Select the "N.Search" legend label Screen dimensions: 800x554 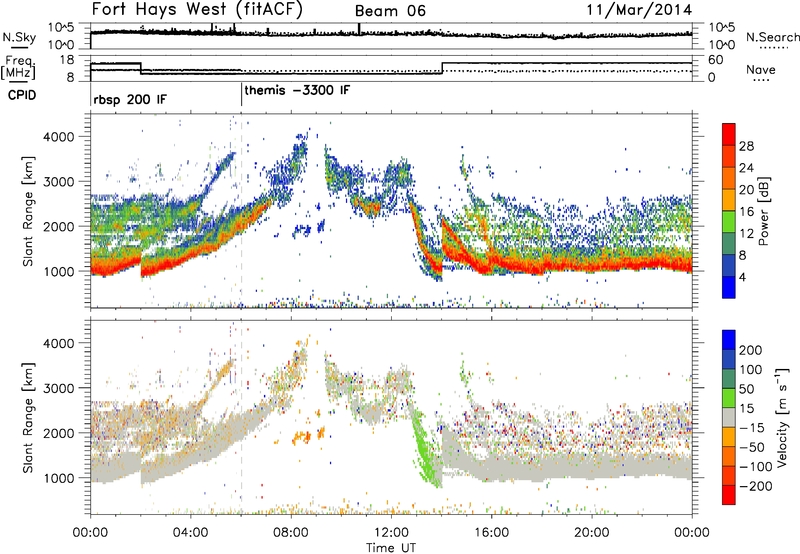(772, 37)
